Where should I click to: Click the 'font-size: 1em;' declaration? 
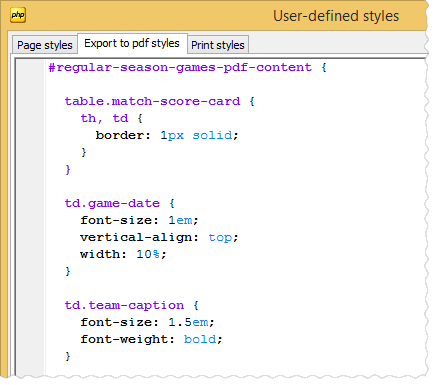139,220
